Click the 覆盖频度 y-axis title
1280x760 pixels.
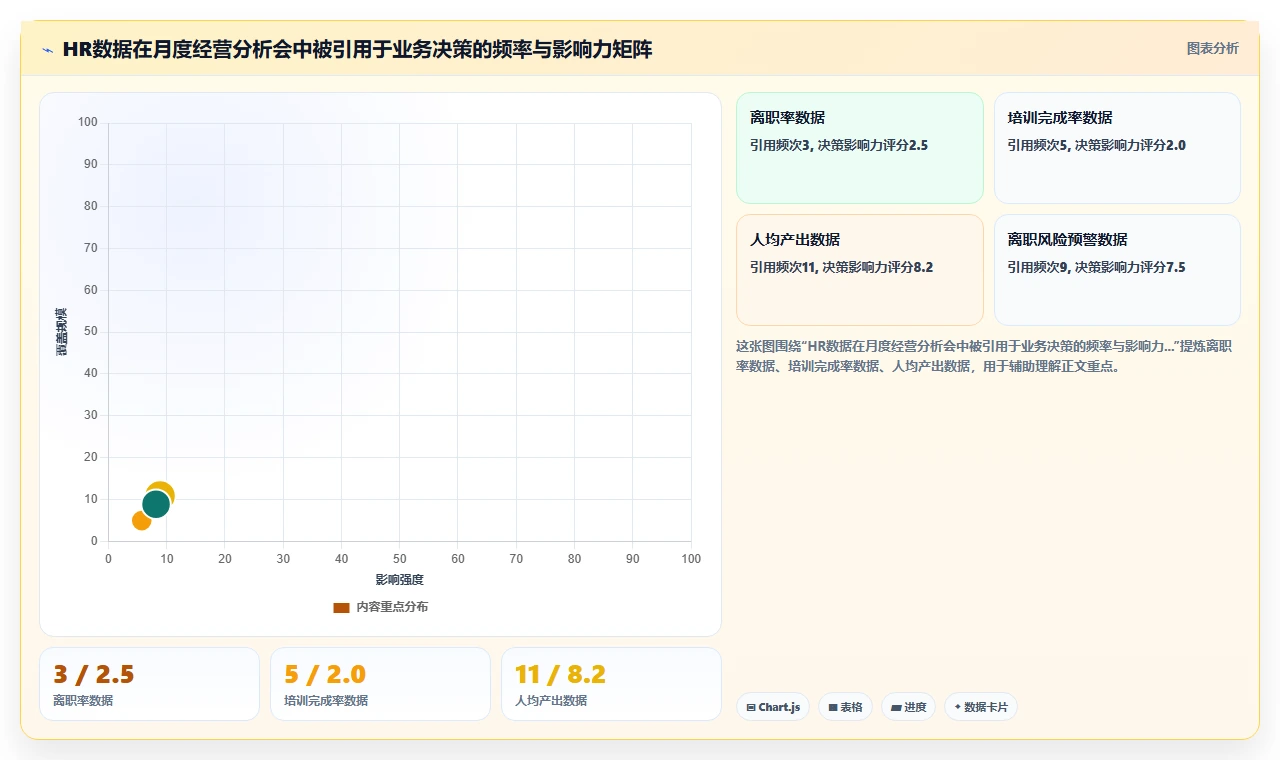pos(62,332)
